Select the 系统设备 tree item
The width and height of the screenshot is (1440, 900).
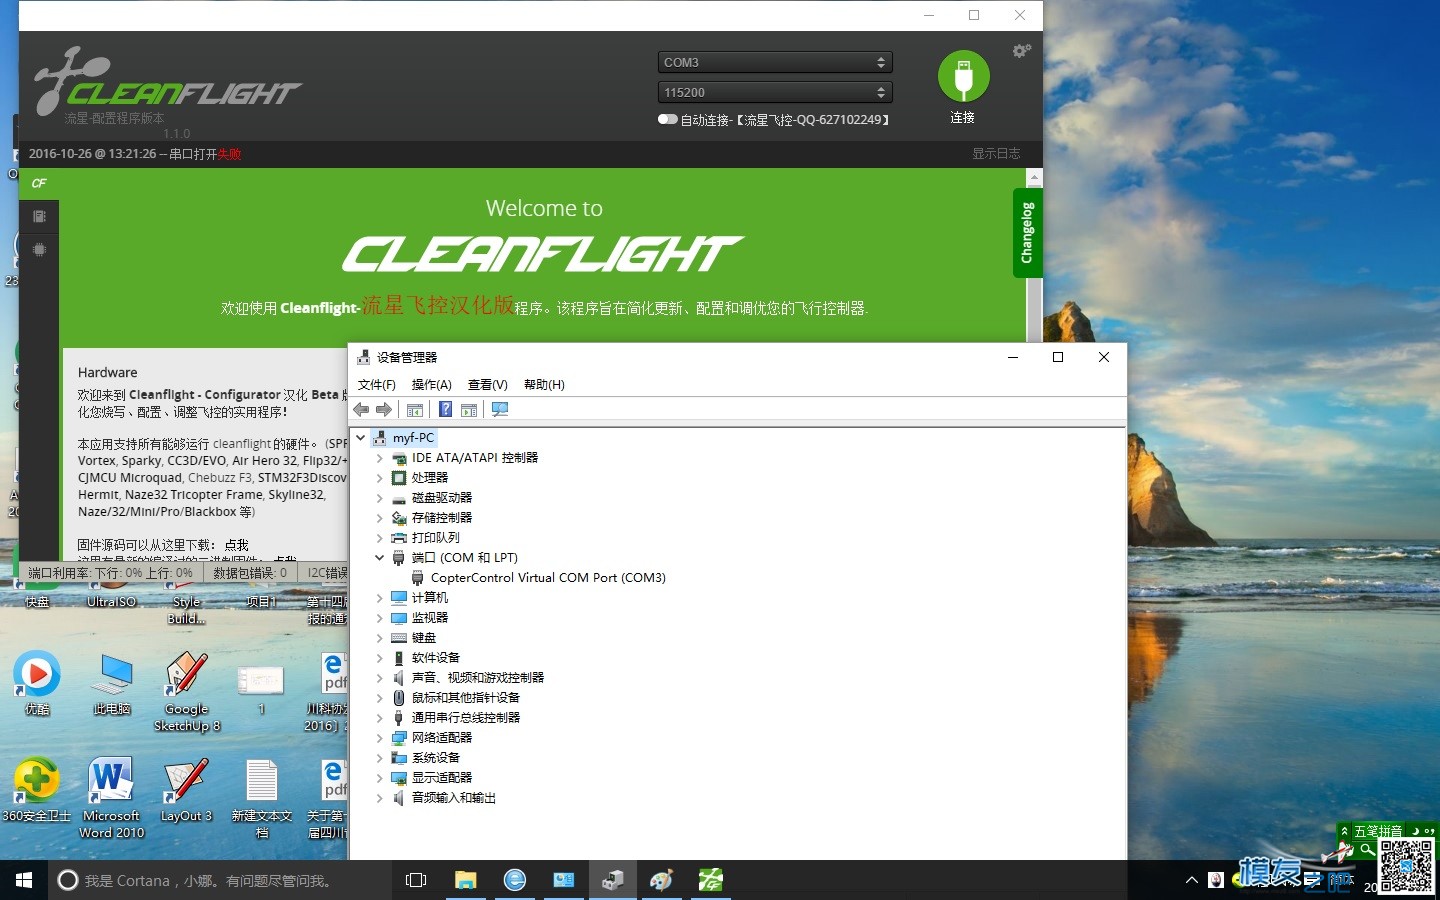[x=436, y=757]
